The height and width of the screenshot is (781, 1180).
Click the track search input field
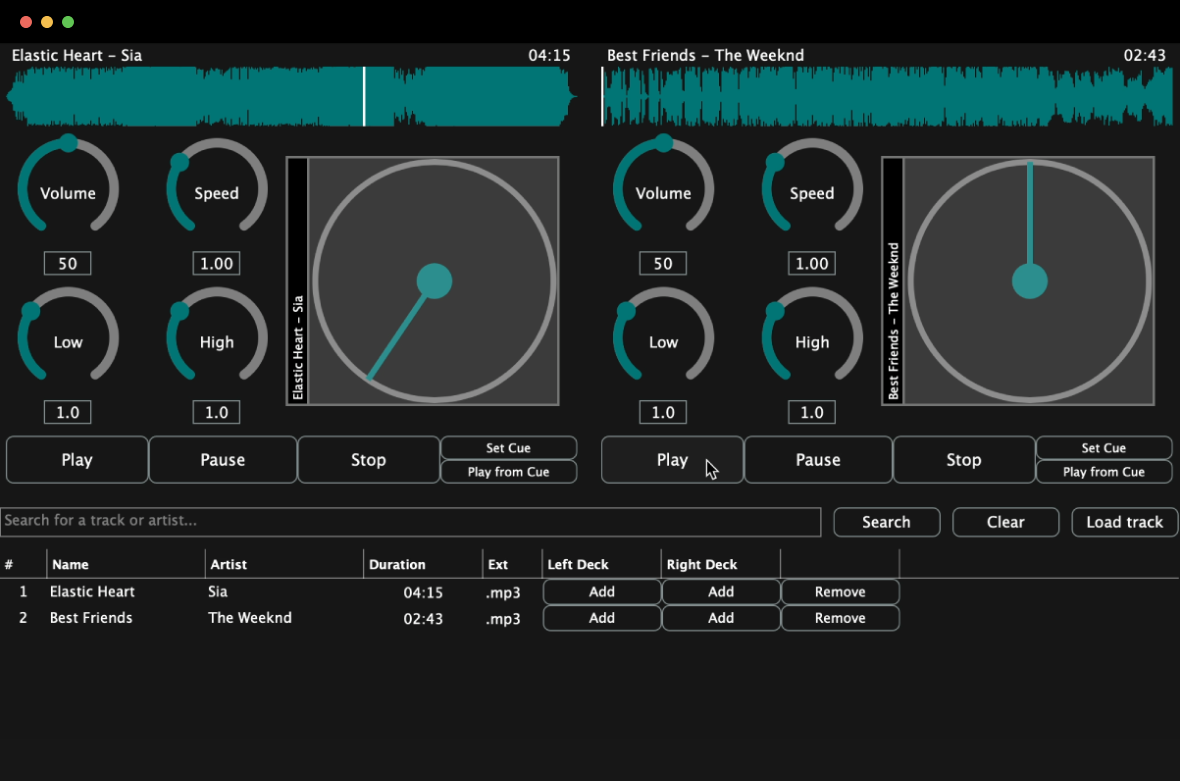coord(410,521)
